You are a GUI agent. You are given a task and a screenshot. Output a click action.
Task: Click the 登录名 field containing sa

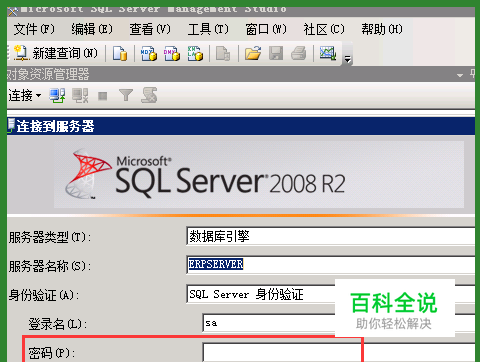(339, 323)
